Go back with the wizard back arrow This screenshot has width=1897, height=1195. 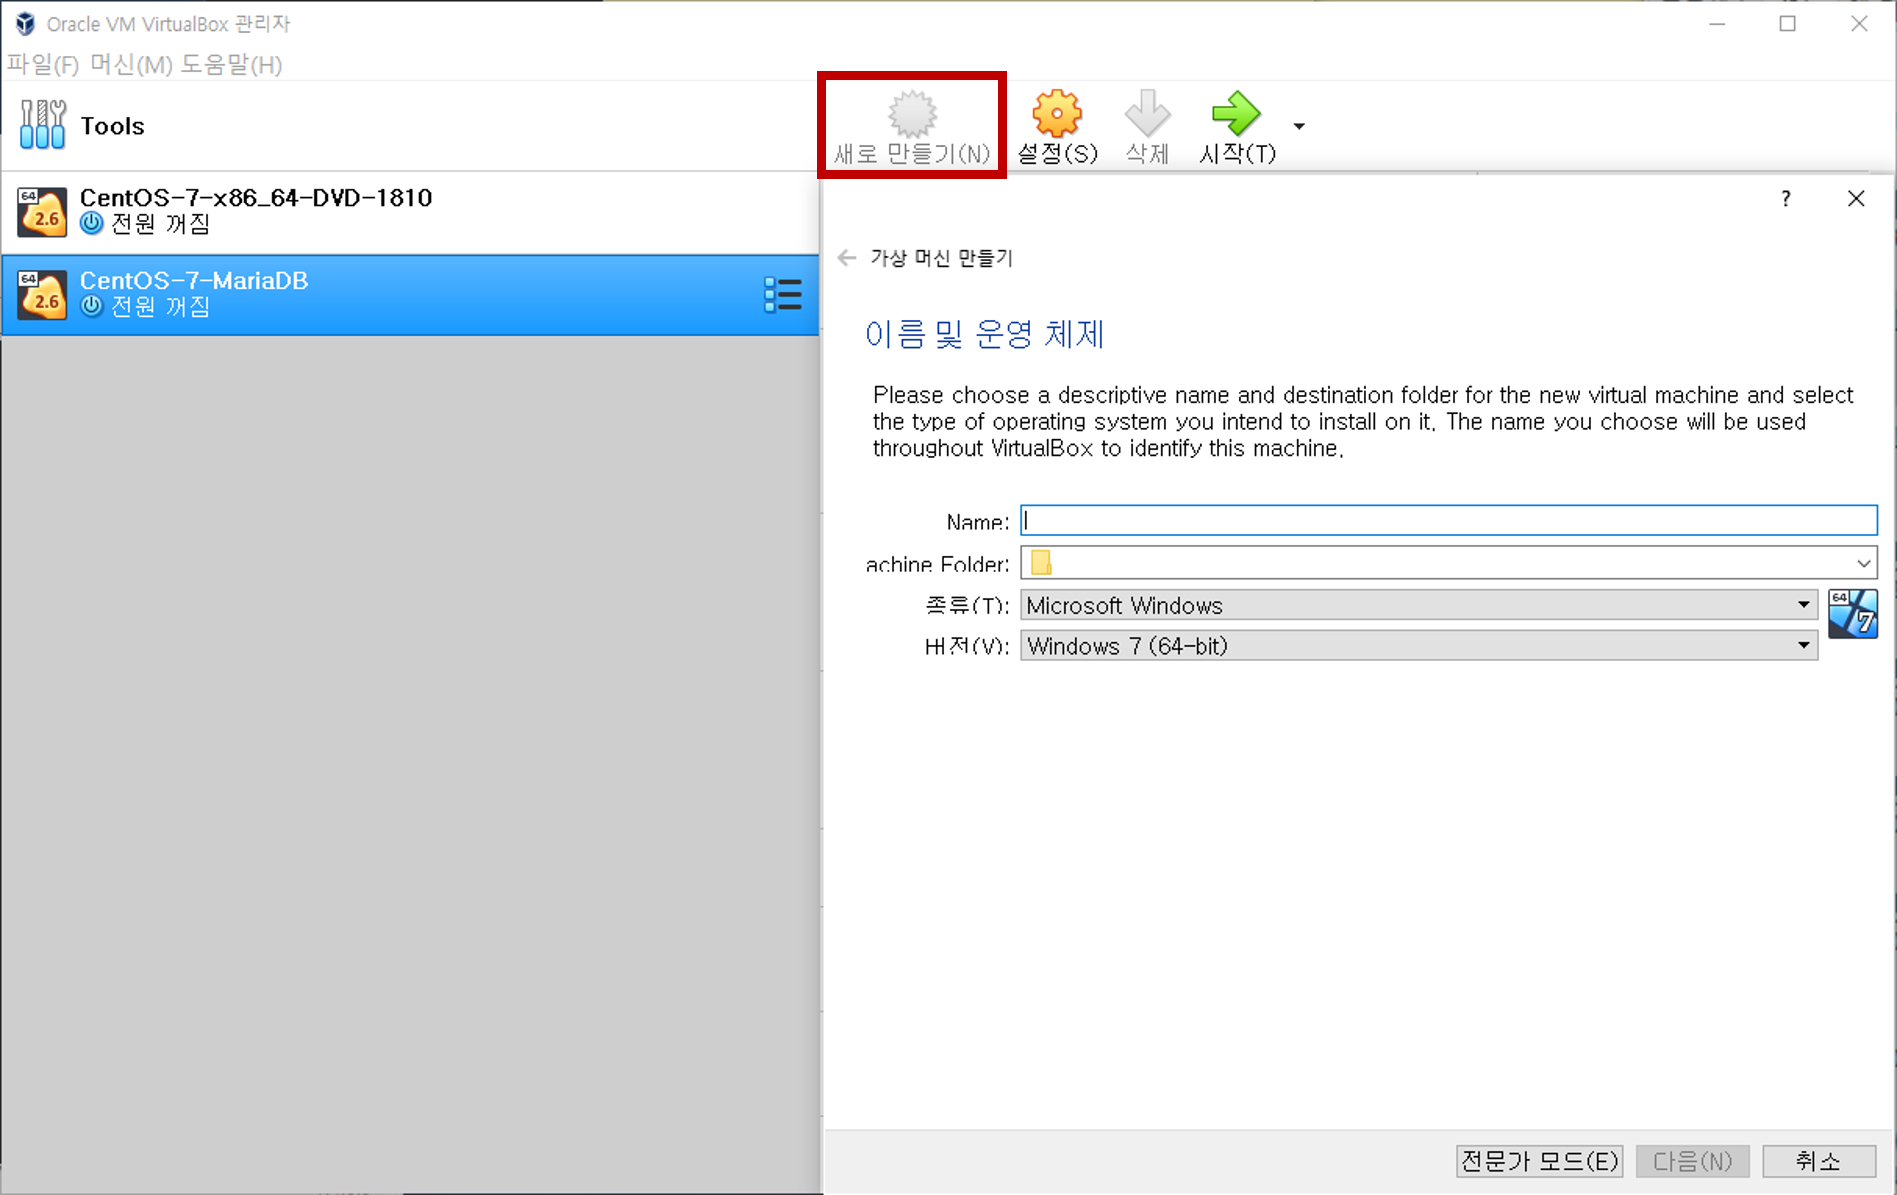(847, 258)
